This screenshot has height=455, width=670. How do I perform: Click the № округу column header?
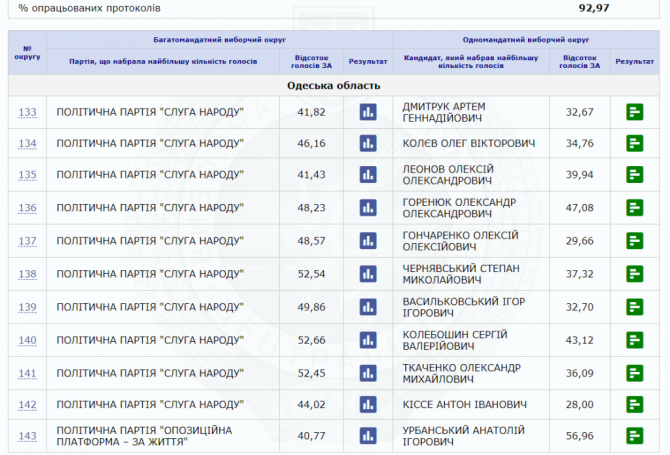point(27,53)
